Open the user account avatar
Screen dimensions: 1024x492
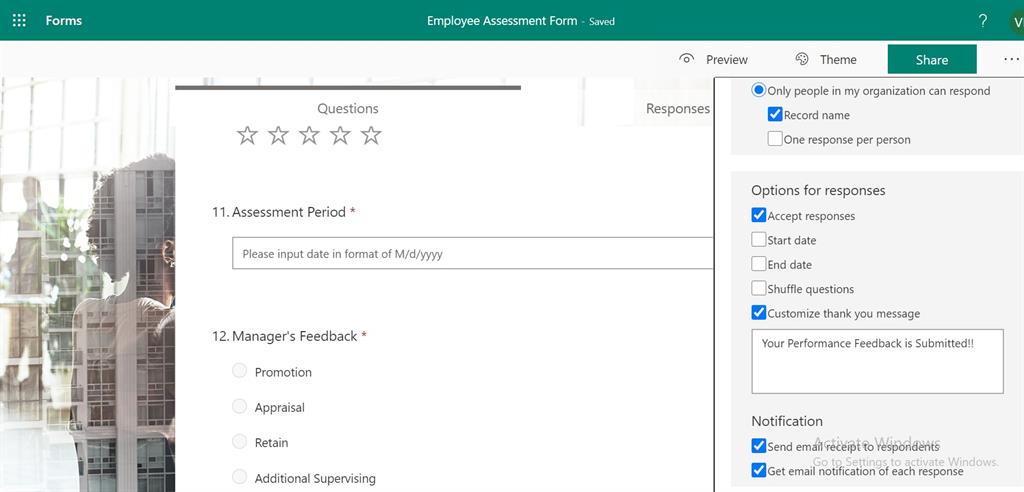1015,21
